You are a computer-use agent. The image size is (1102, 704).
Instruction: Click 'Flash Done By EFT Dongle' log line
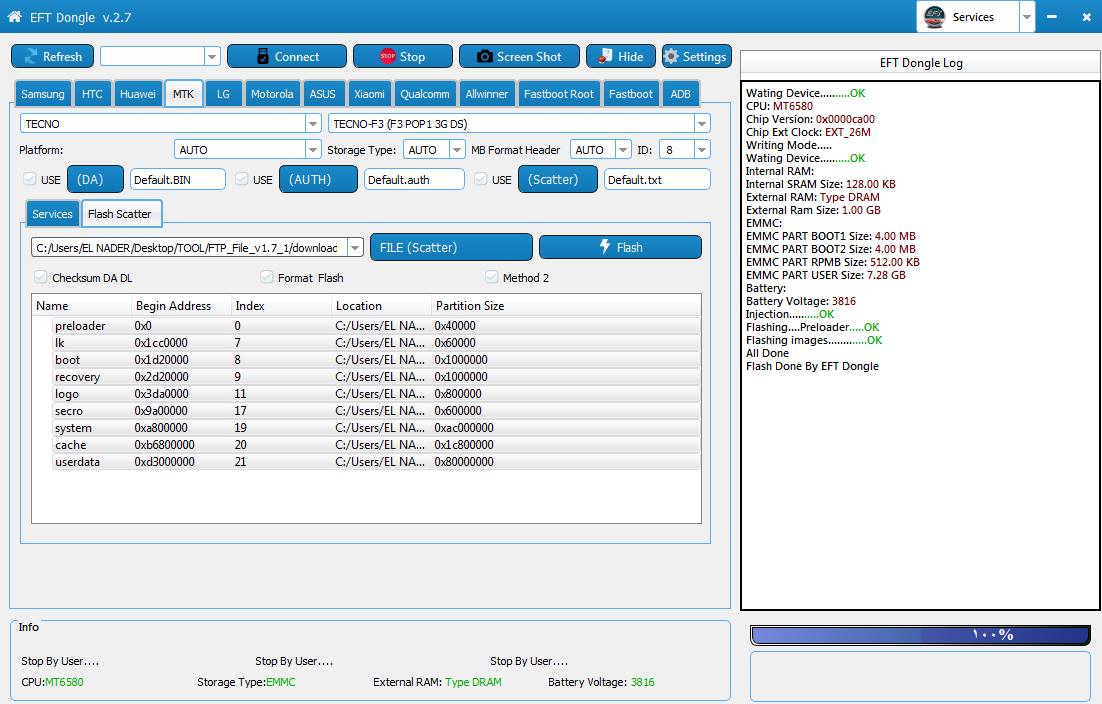coord(812,366)
